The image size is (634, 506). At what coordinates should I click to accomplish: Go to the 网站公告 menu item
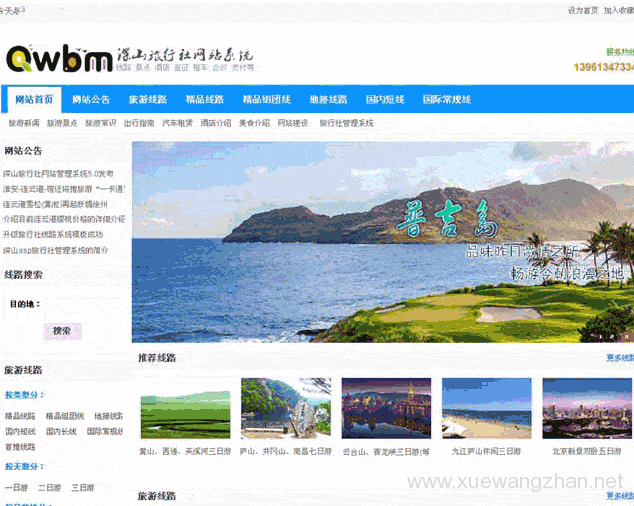click(x=91, y=100)
